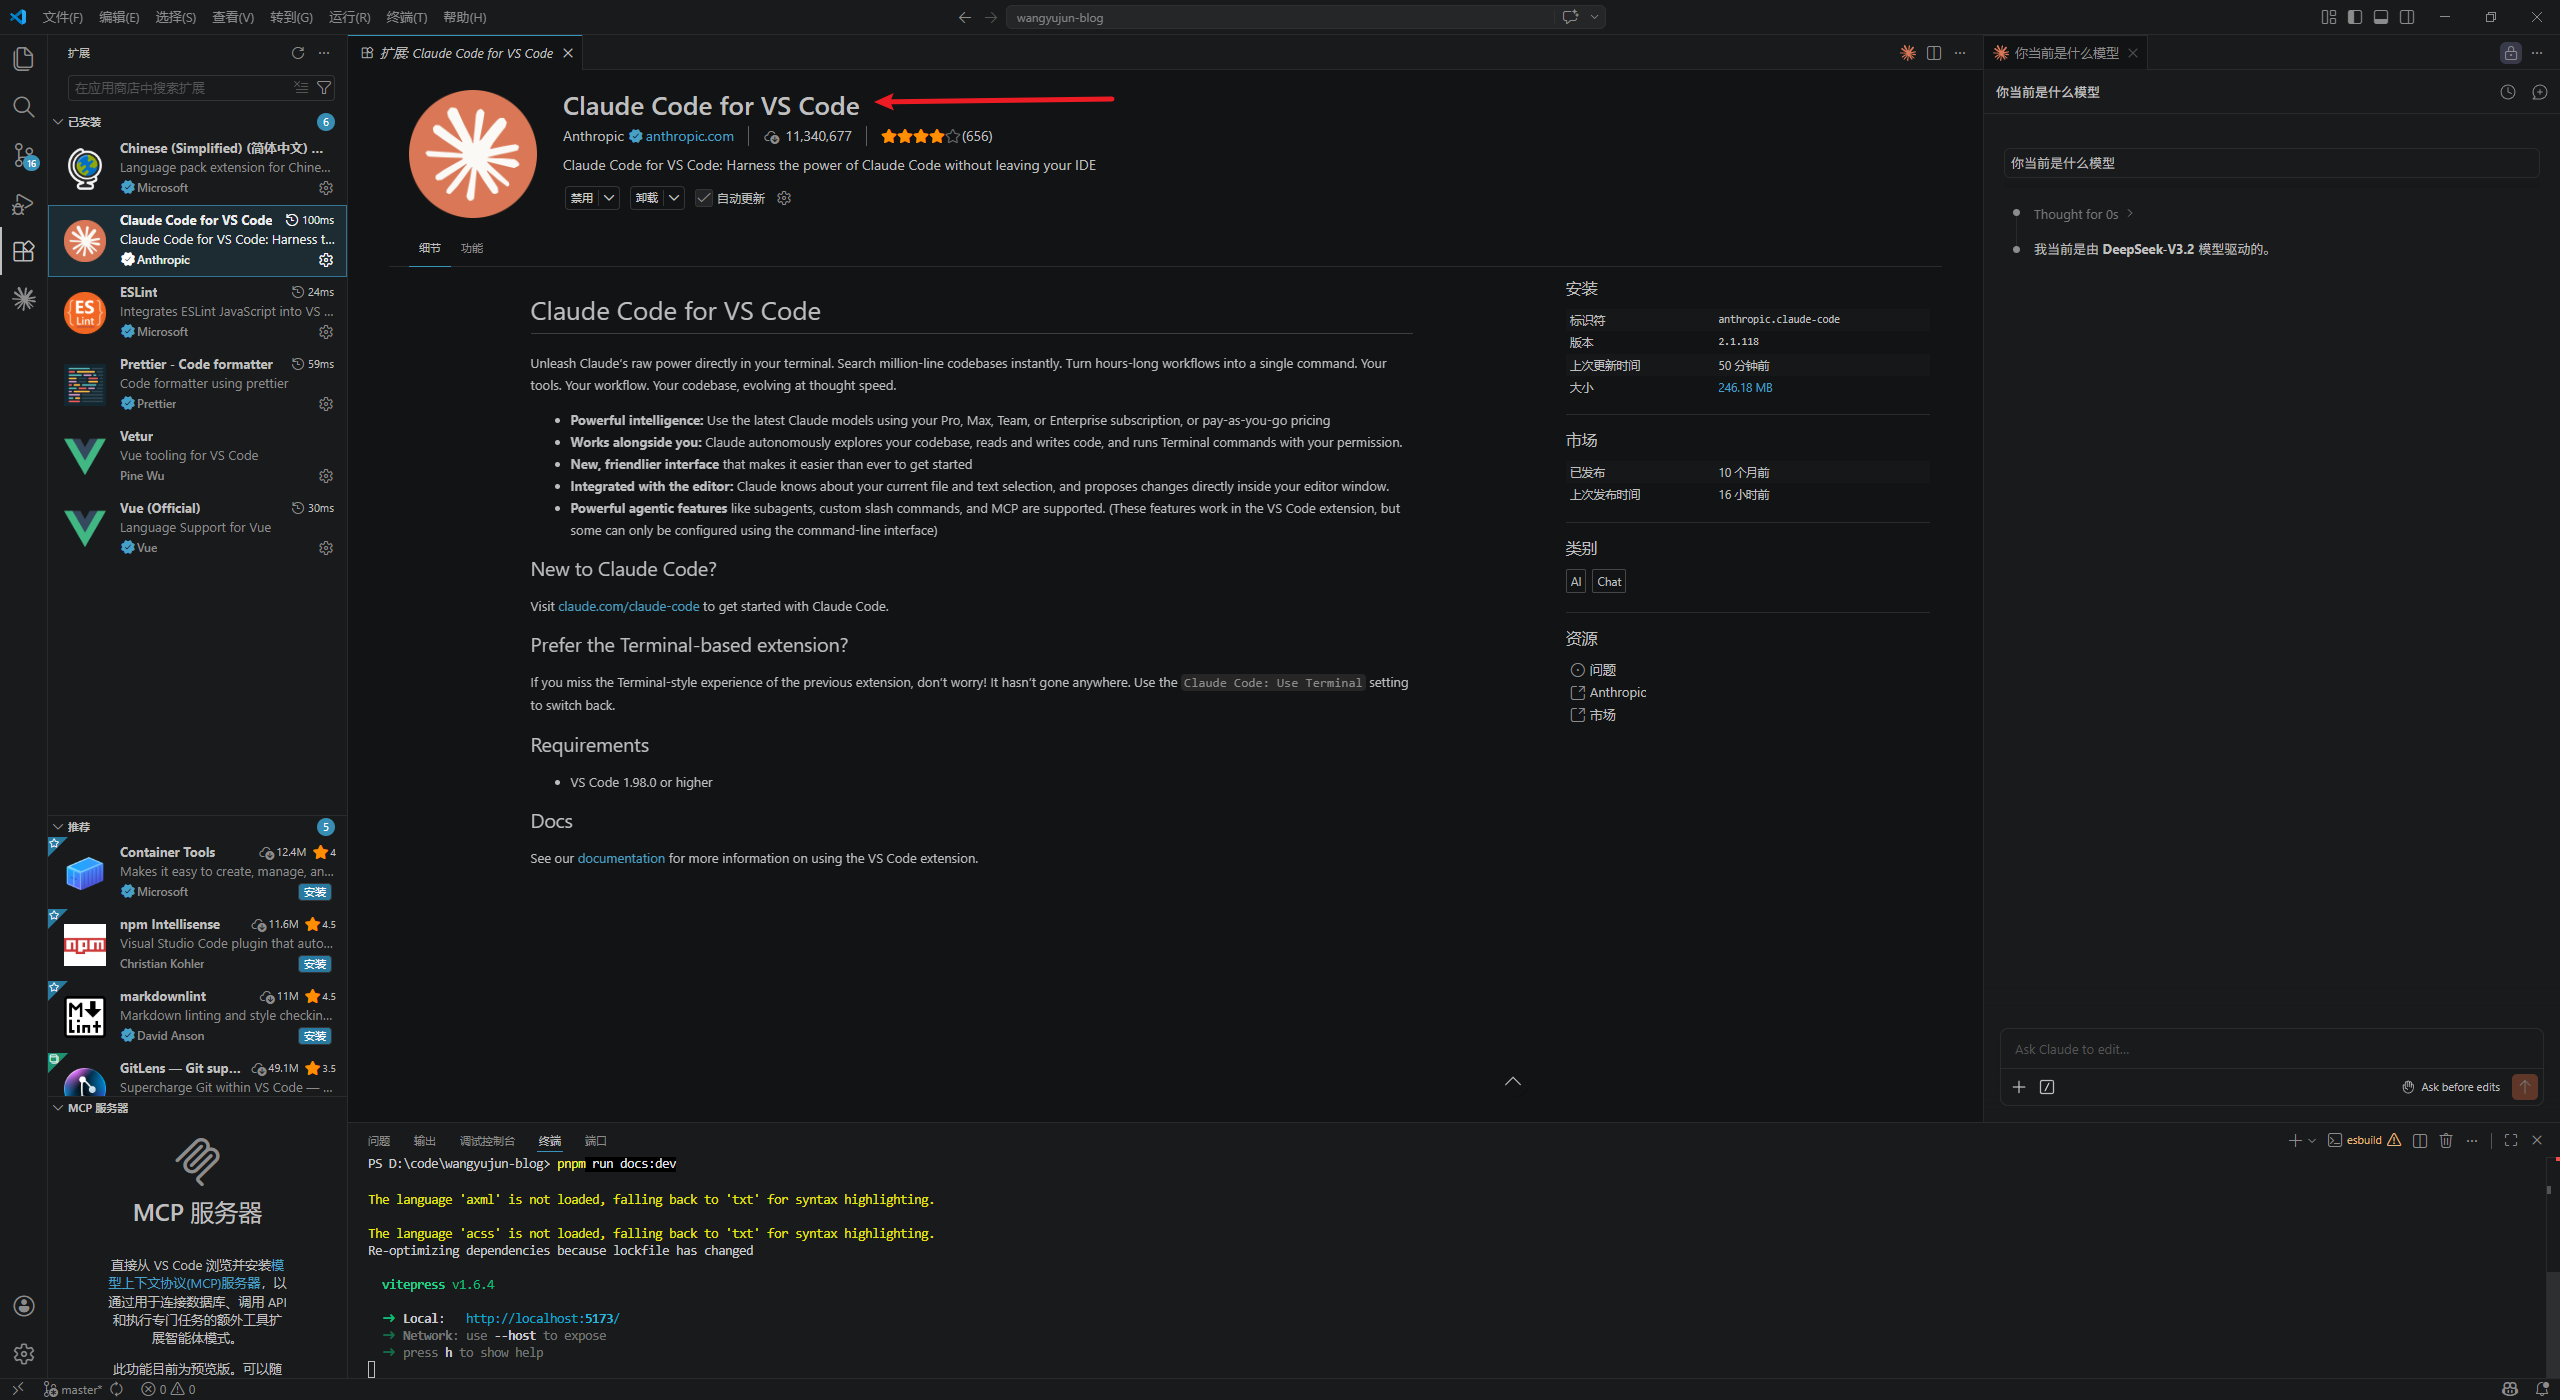Open the 终端(T) menu
2560x1400 pixels.
coord(407,17)
